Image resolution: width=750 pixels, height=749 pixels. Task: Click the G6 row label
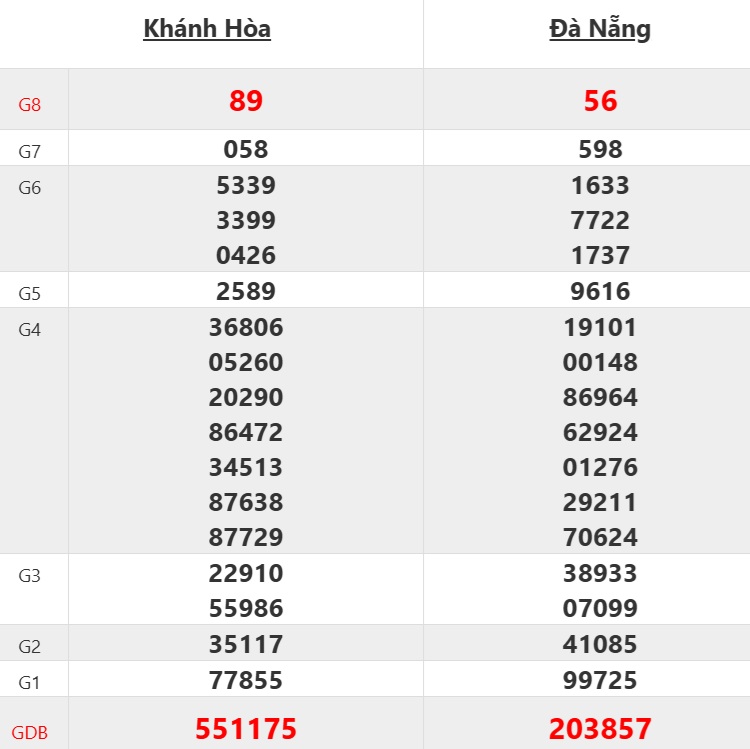click(x=30, y=188)
